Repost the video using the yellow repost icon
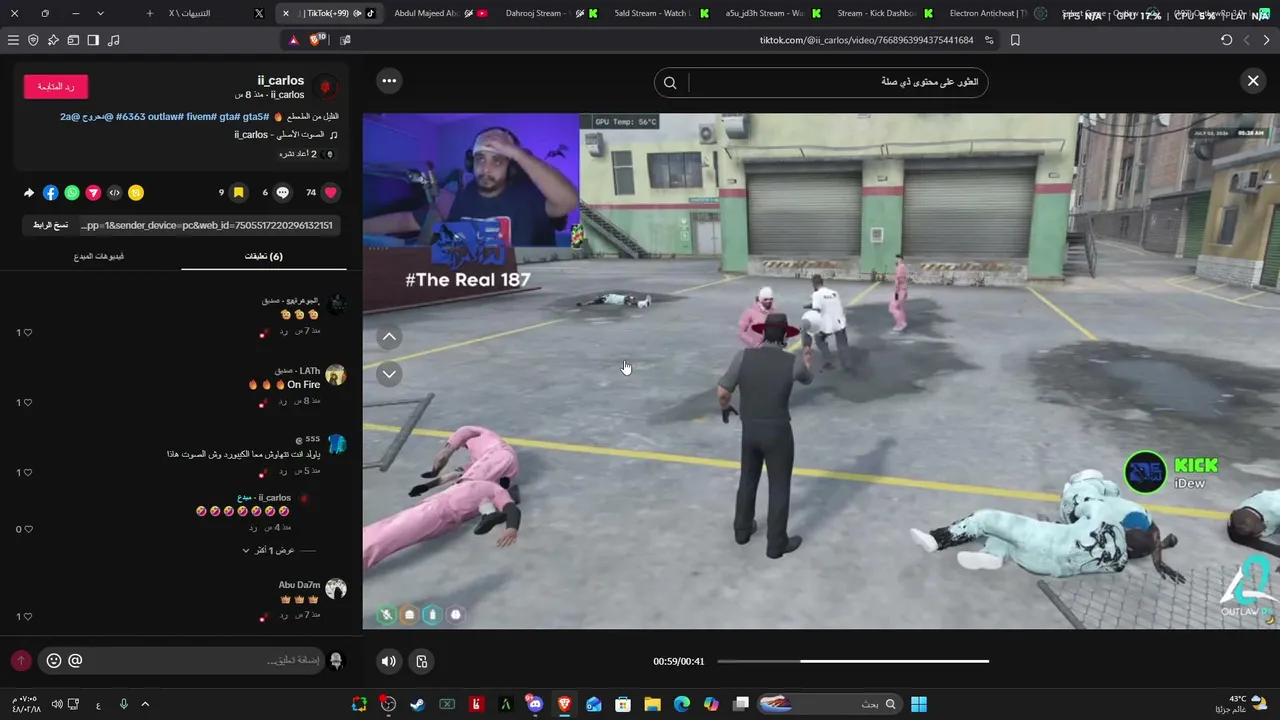The image size is (1280, 720). (x=136, y=193)
